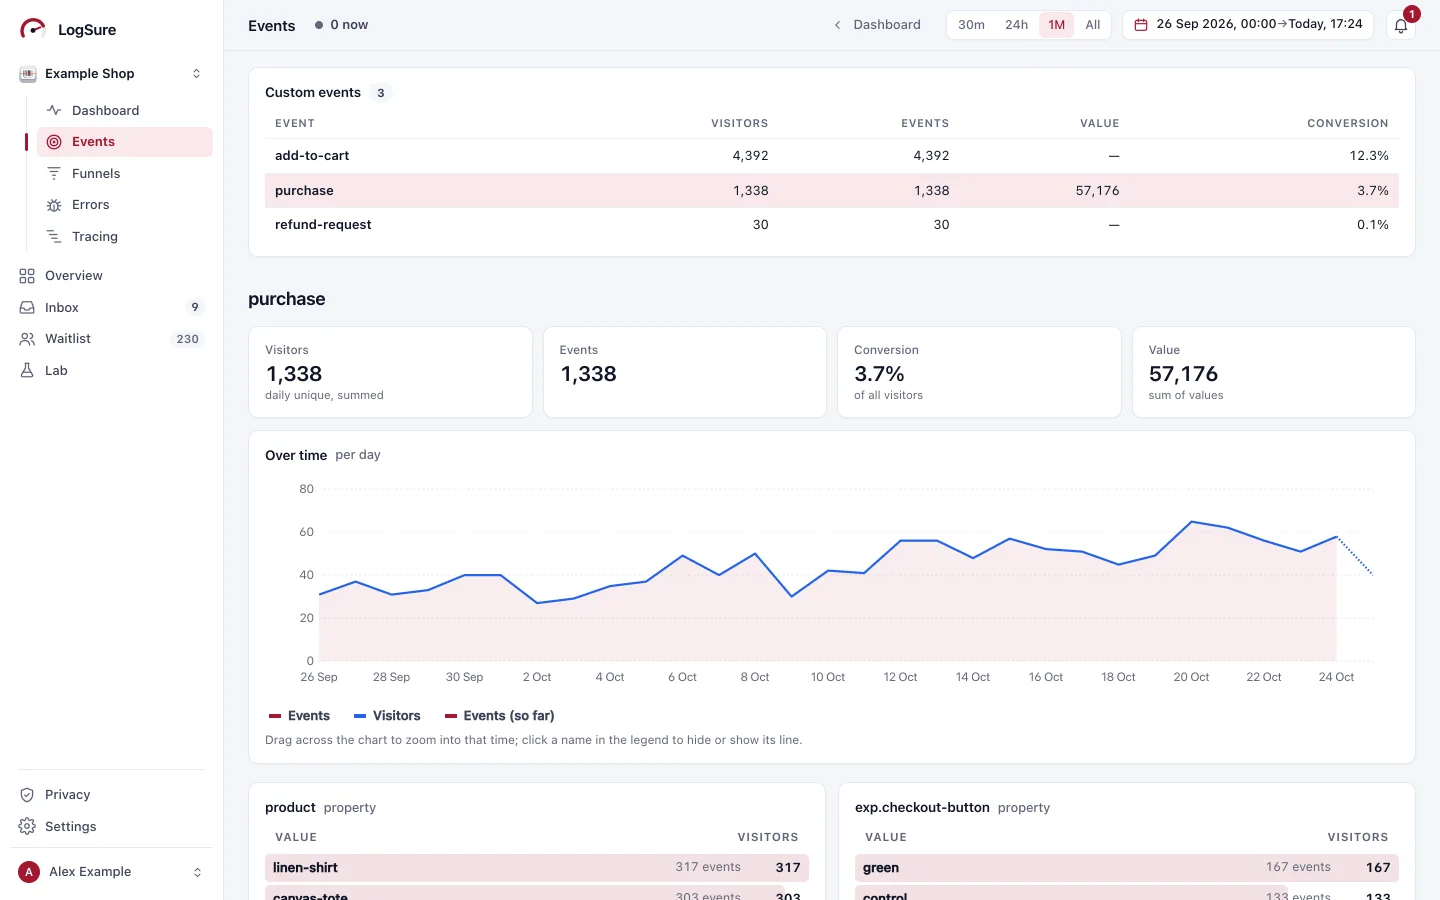Toggle Events series in chart legend
The width and height of the screenshot is (1440, 900).
[299, 716]
